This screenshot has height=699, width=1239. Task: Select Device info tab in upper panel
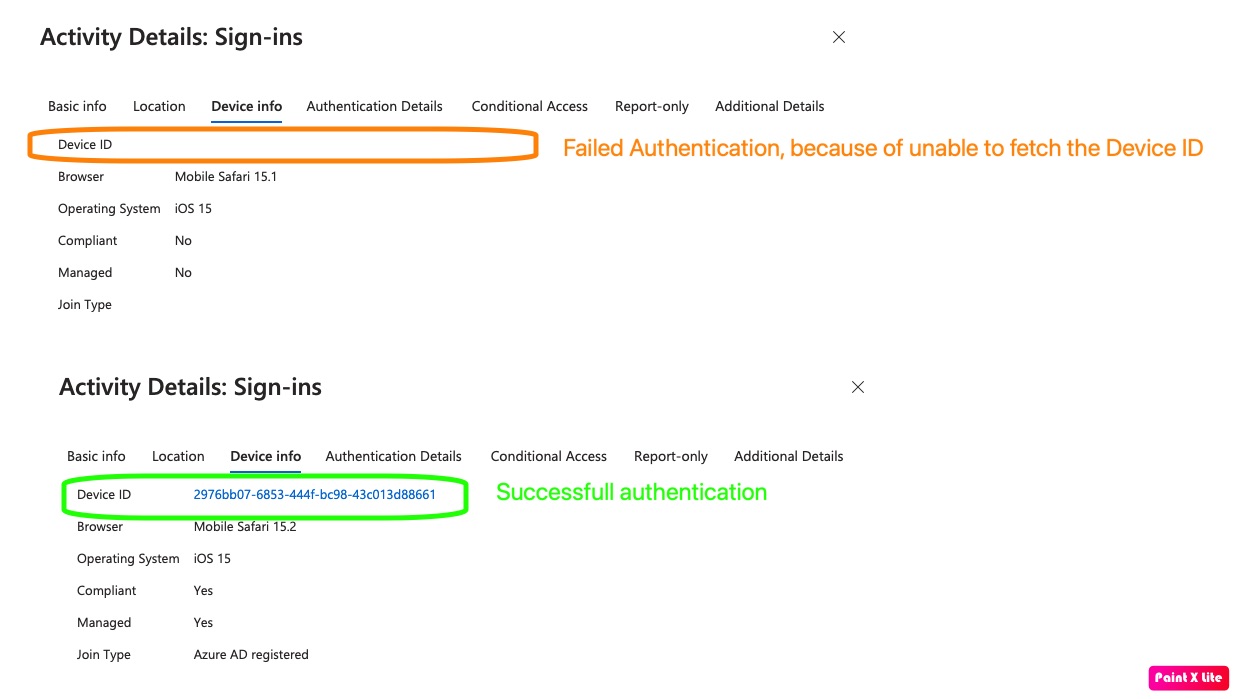click(x=246, y=106)
